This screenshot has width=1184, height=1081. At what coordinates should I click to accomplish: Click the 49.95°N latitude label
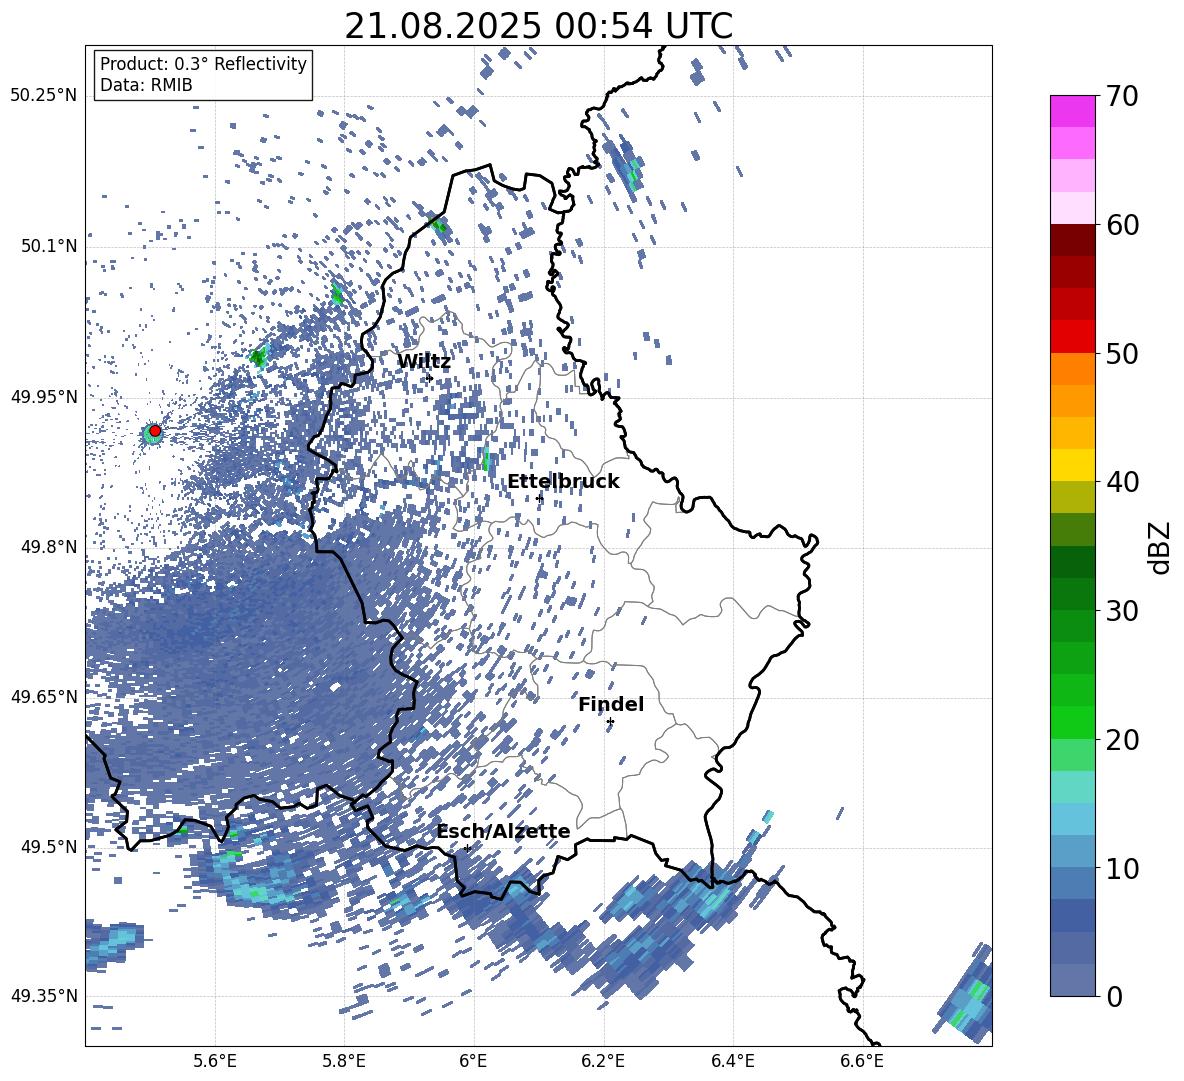point(44,397)
